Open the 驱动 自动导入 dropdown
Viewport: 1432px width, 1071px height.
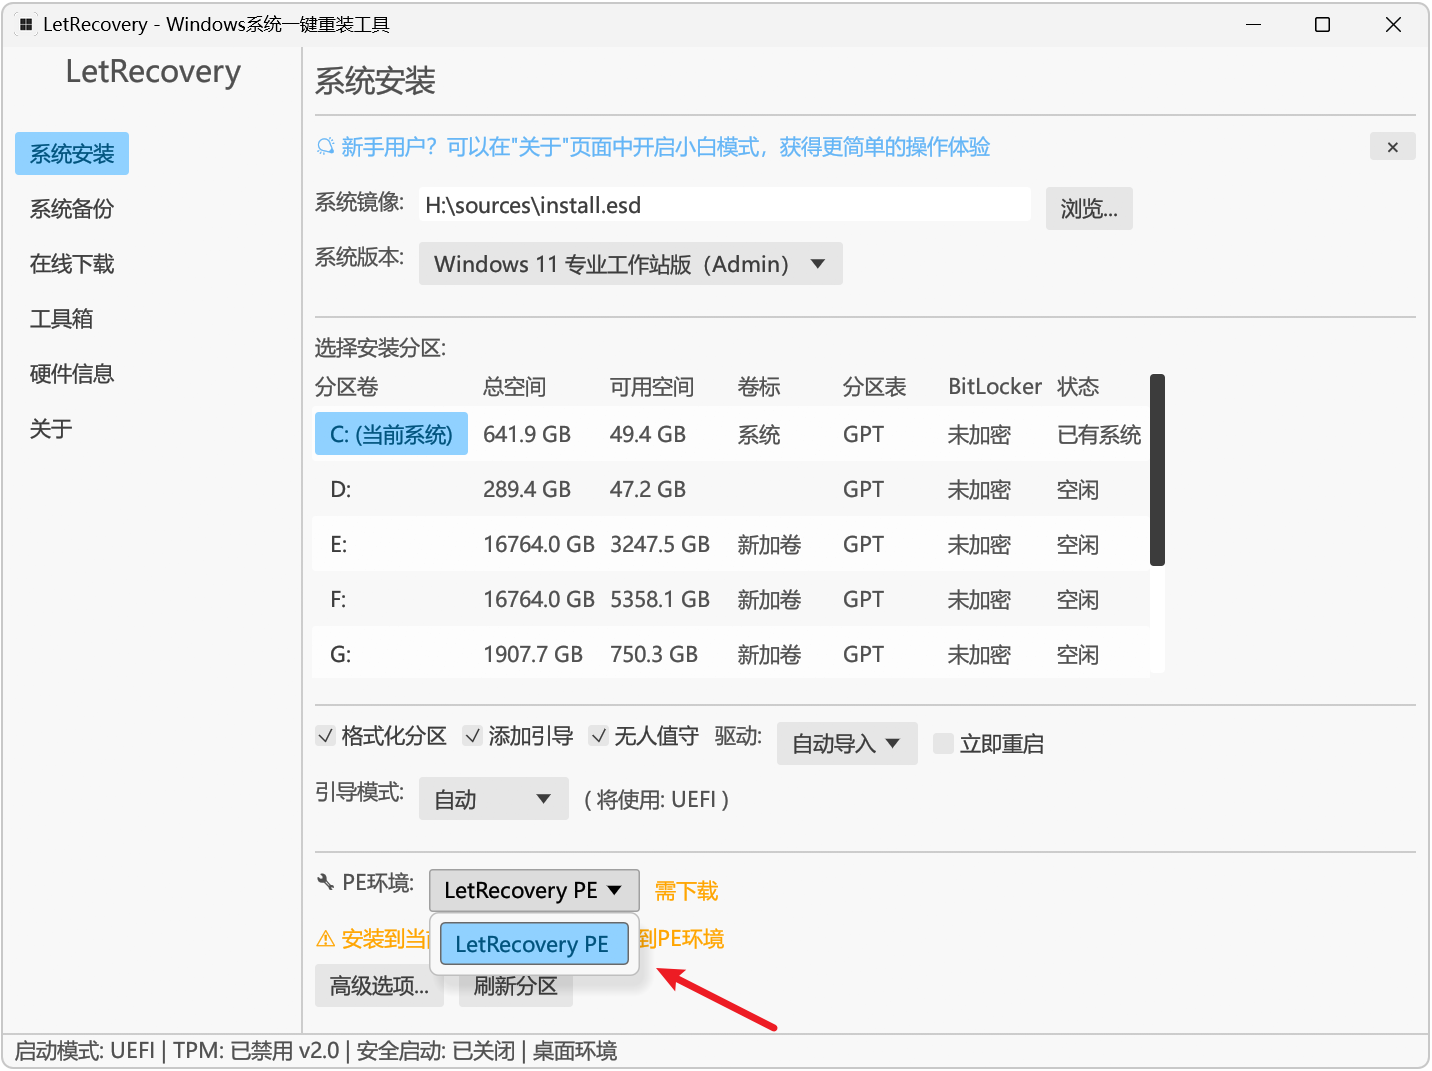coord(847,743)
